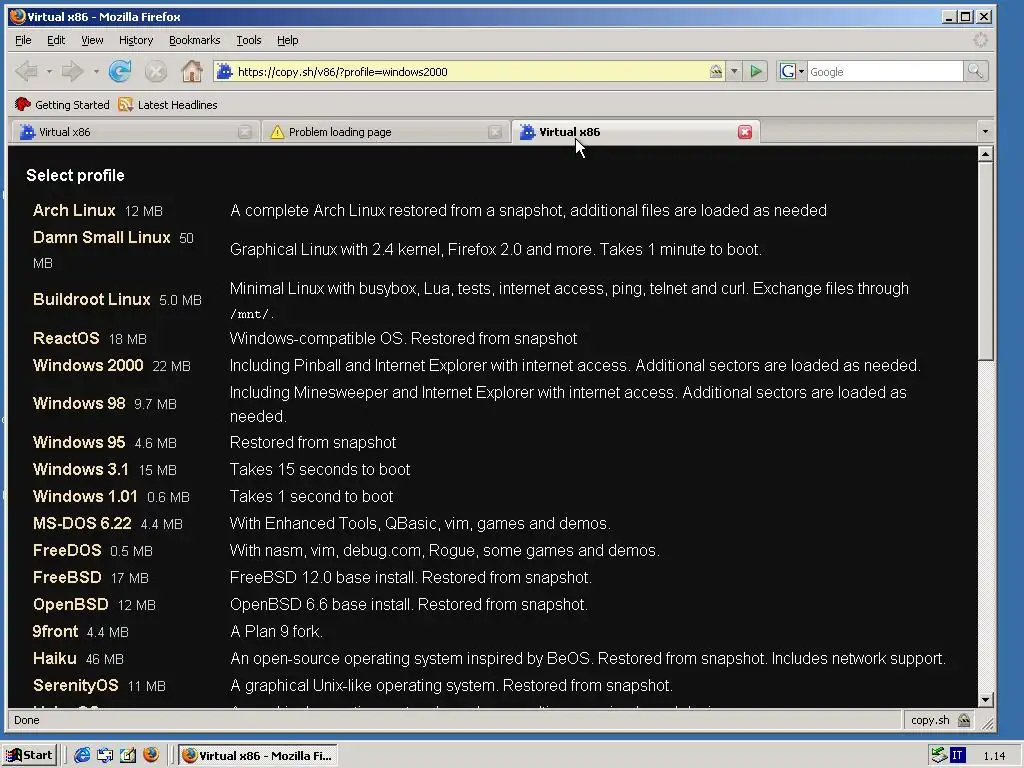Select the FreeBSD profile
The width and height of the screenshot is (1024, 768).
click(67, 577)
